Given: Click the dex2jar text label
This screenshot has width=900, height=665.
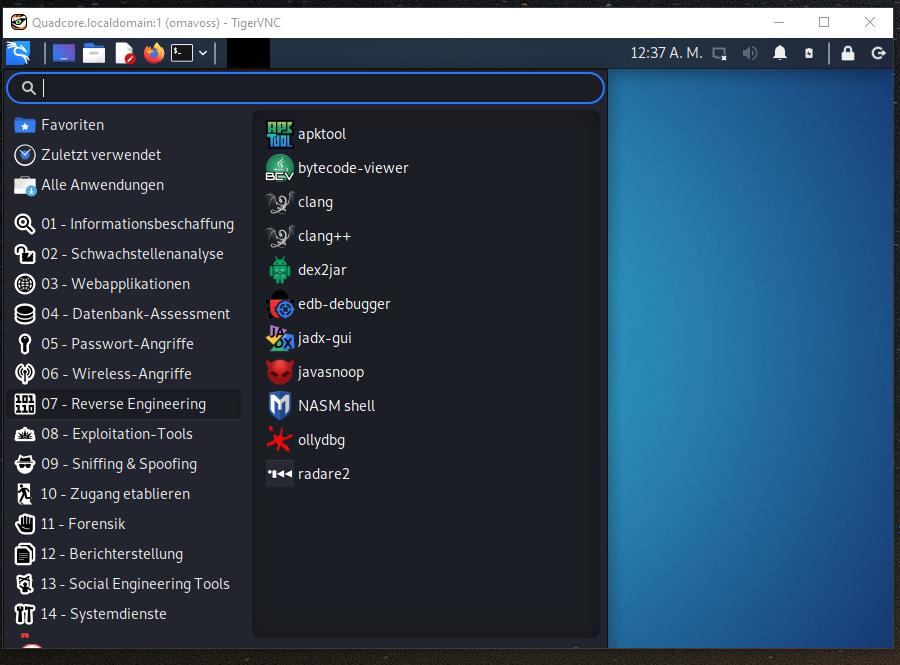Looking at the screenshot, I should pos(322,270).
